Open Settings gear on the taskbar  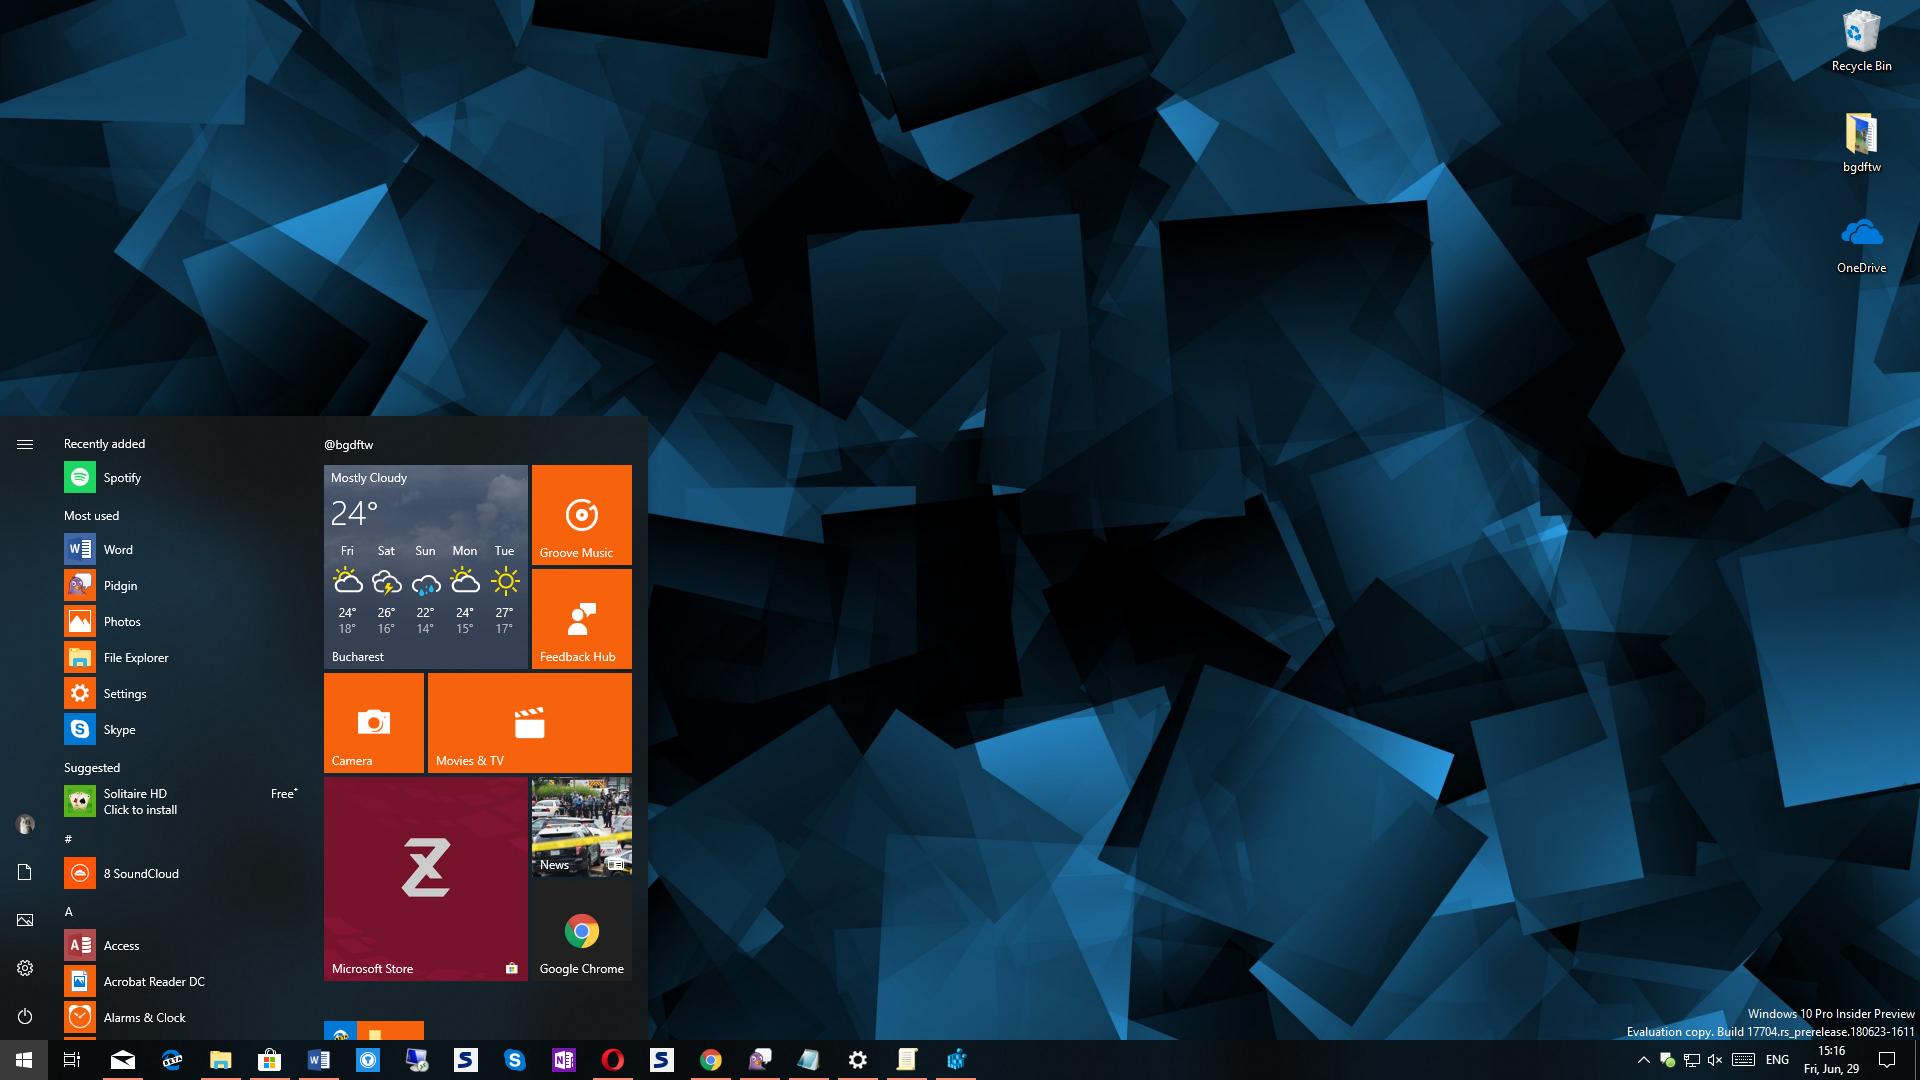(x=858, y=1060)
